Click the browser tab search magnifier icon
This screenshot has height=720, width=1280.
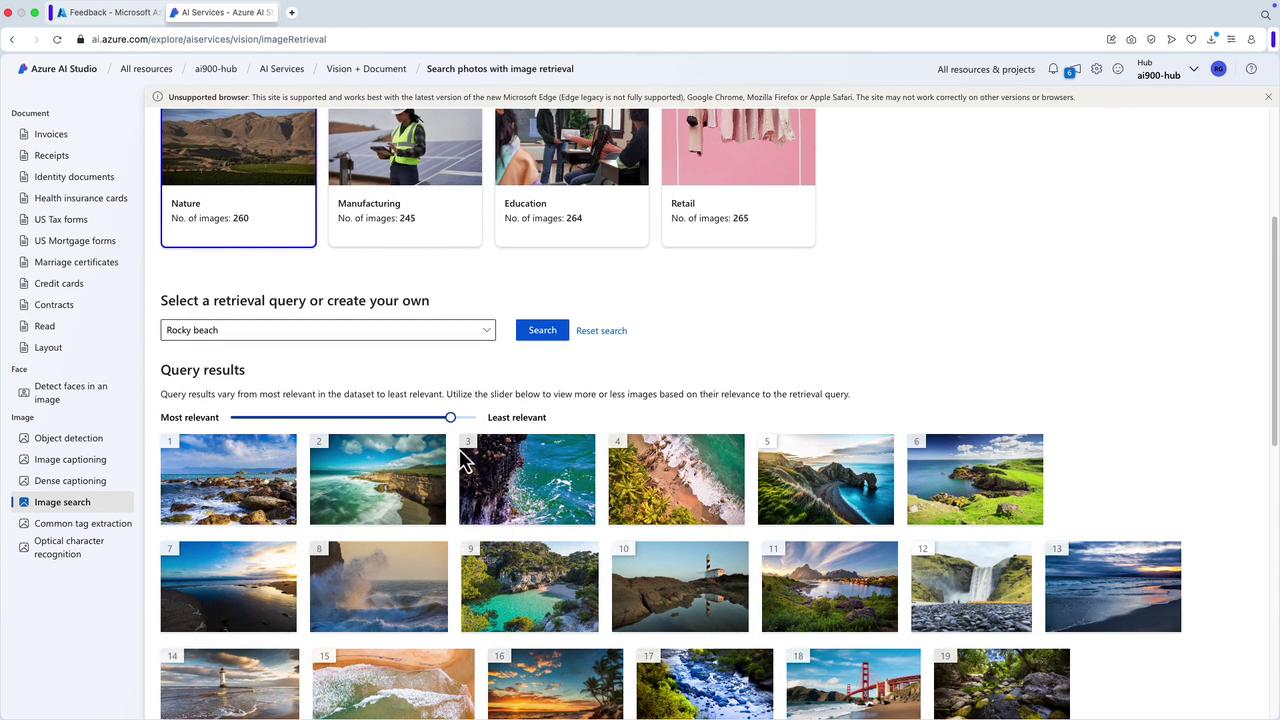(x=1266, y=14)
